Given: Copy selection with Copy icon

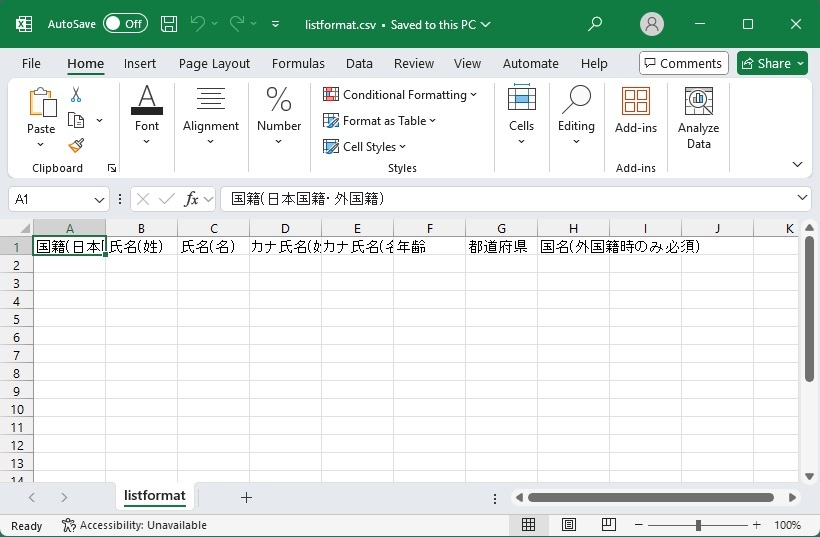Looking at the screenshot, I should tap(76, 120).
